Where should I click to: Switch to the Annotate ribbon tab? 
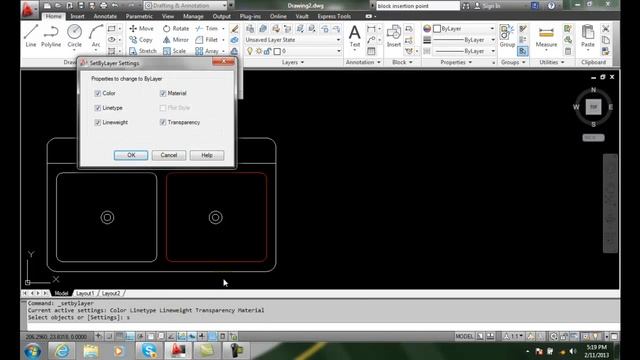click(x=105, y=16)
